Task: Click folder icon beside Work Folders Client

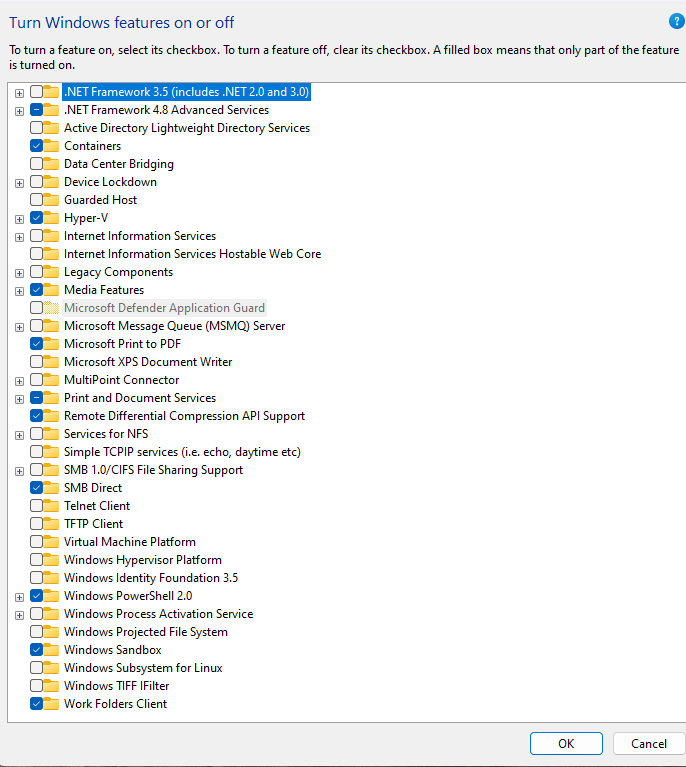Action: (x=51, y=703)
